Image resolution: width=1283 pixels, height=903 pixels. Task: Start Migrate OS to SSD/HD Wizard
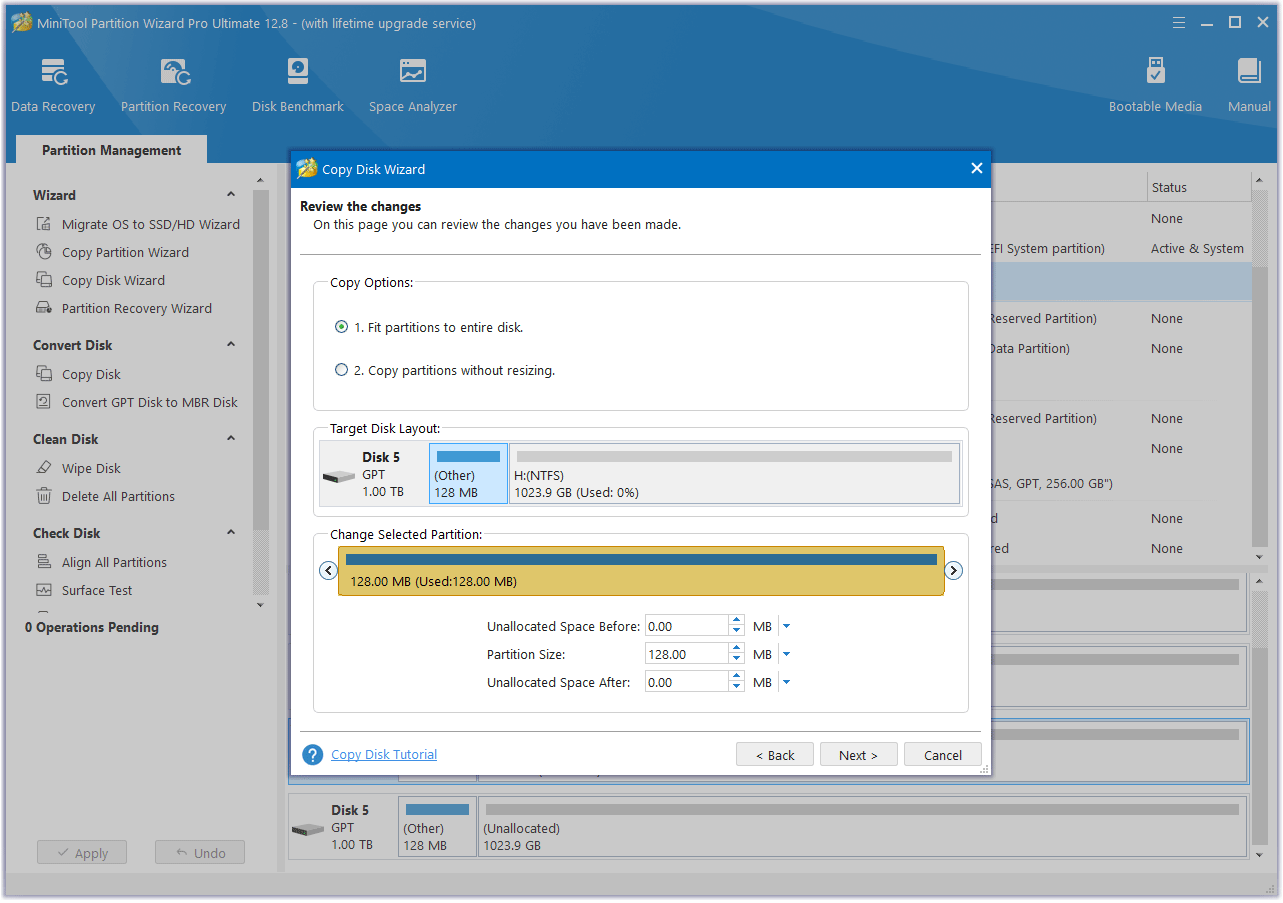(x=138, y=224)
